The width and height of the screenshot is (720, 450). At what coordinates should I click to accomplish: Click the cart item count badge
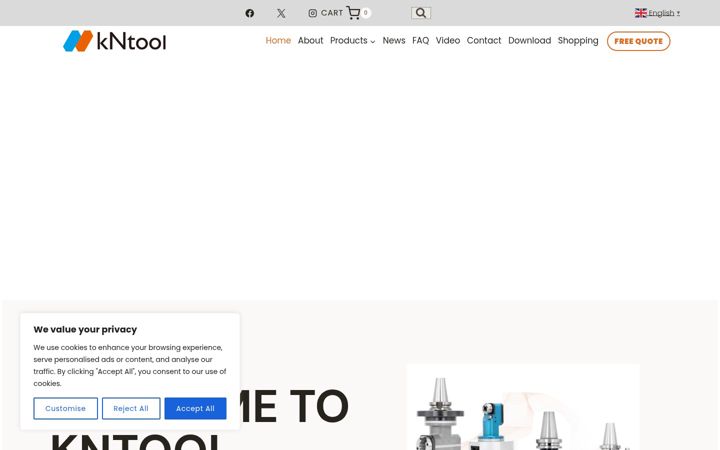click(x=366, y=13)
